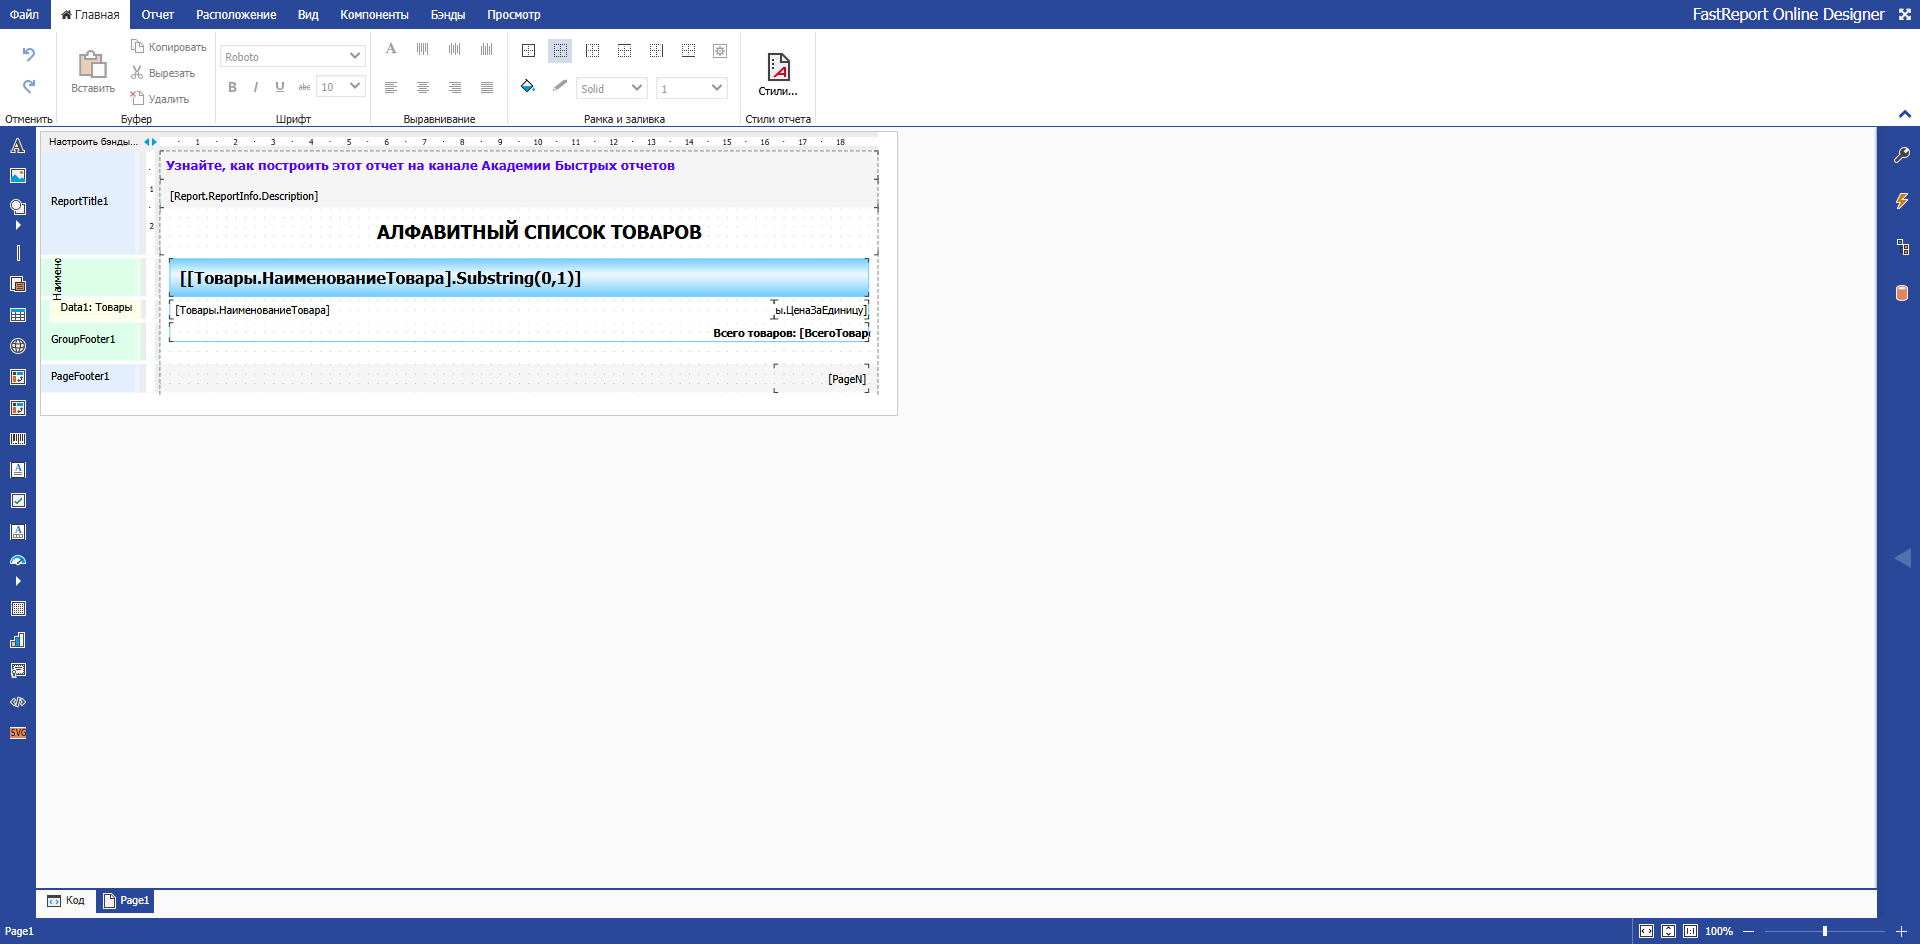
Task: Open the Data database panel
Action: (1902, 293)
